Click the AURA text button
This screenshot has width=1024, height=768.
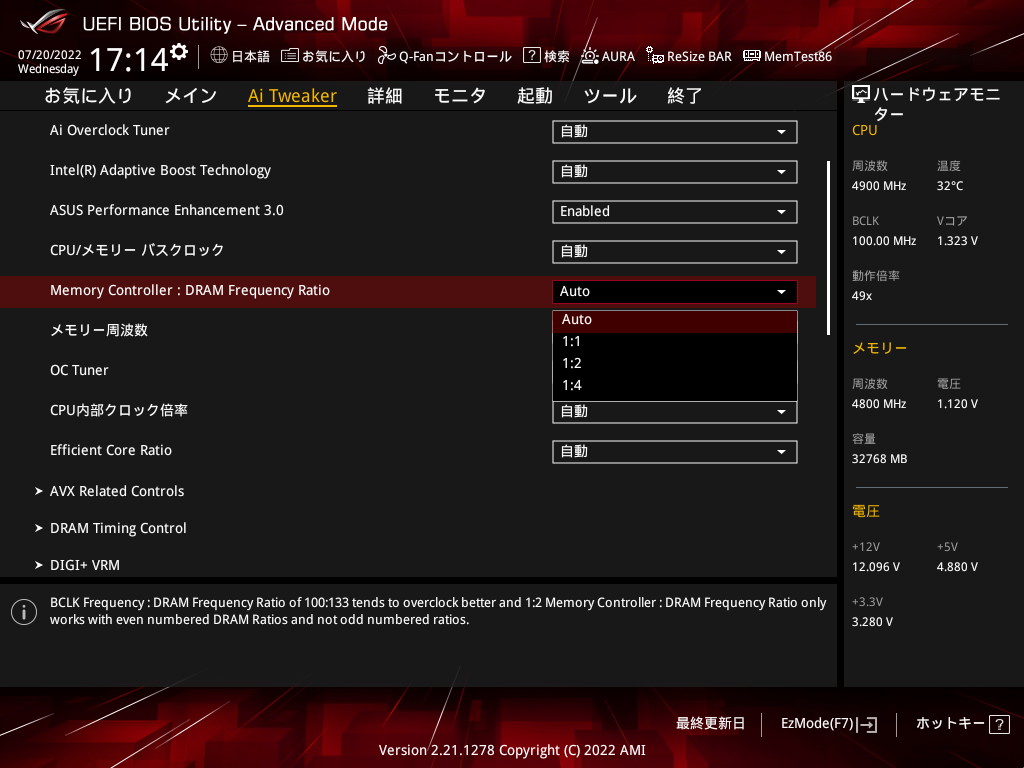618,57
